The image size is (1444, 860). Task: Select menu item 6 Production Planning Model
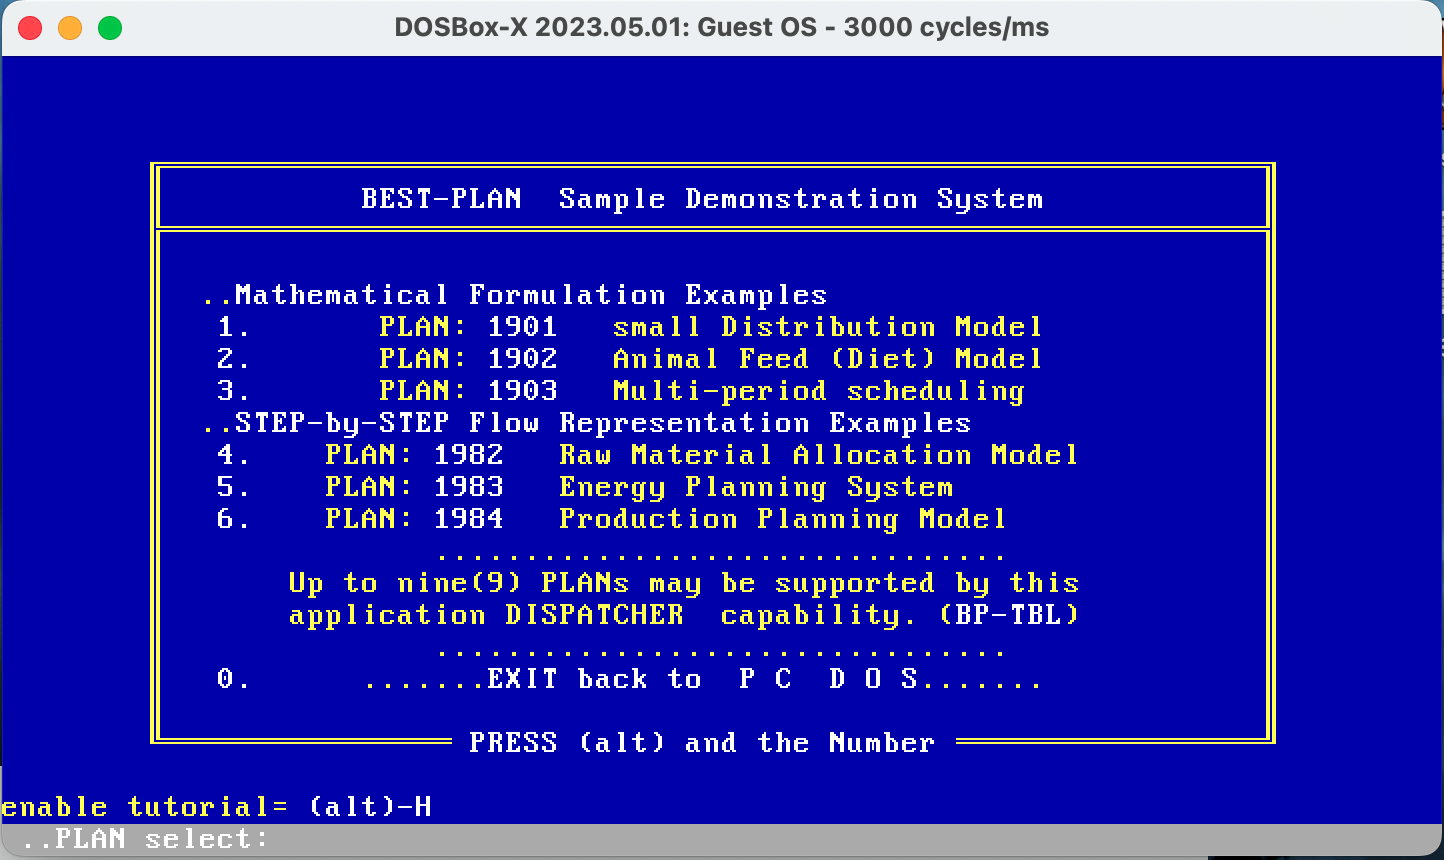(x=611, y=519)
